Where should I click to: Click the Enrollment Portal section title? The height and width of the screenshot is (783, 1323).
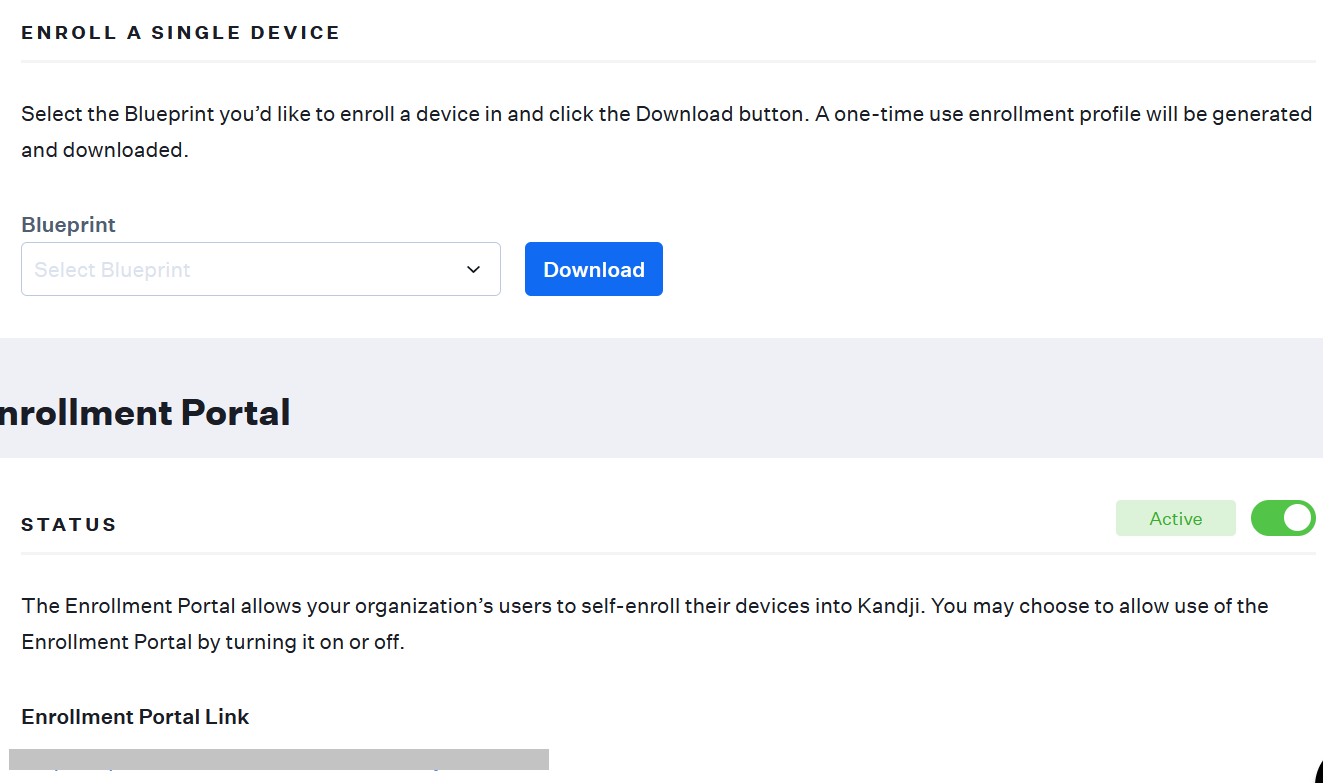click(x=145, y=412)
